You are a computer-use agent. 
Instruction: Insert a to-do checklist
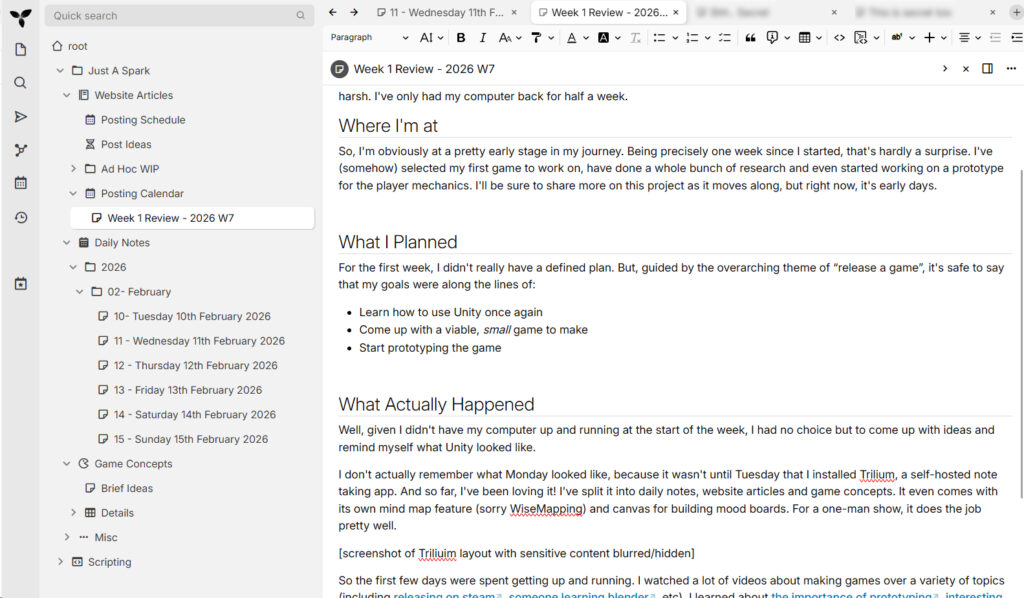725,38
